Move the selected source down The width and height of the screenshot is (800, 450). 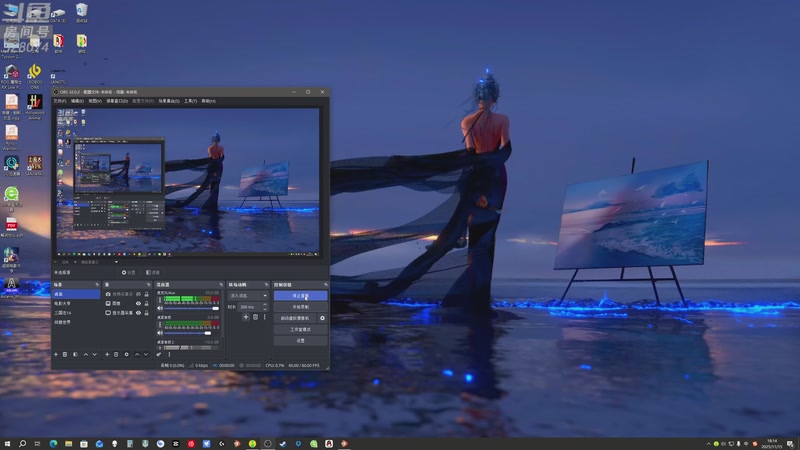[146, 354]
